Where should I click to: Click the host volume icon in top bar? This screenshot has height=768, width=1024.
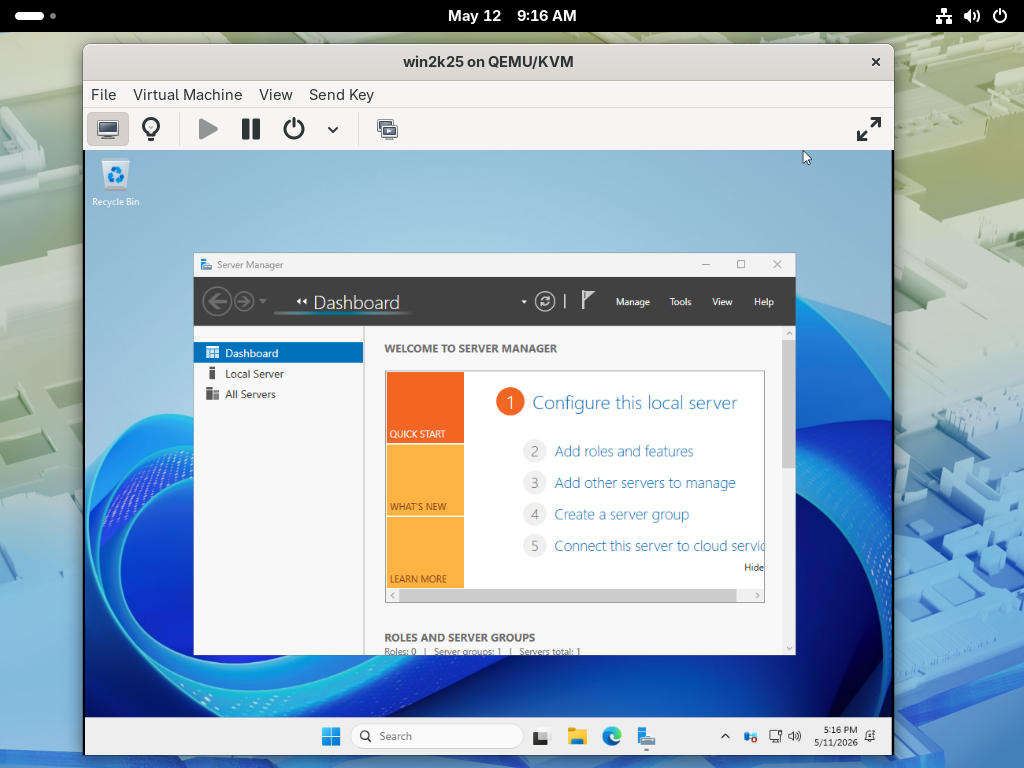[x=972, y=16]
